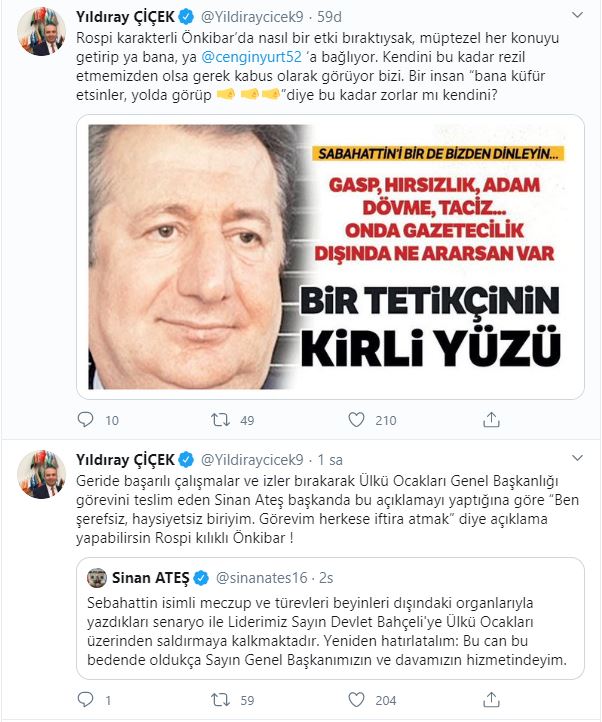Share the first tweet via share icon

click(x=491, y=419)
